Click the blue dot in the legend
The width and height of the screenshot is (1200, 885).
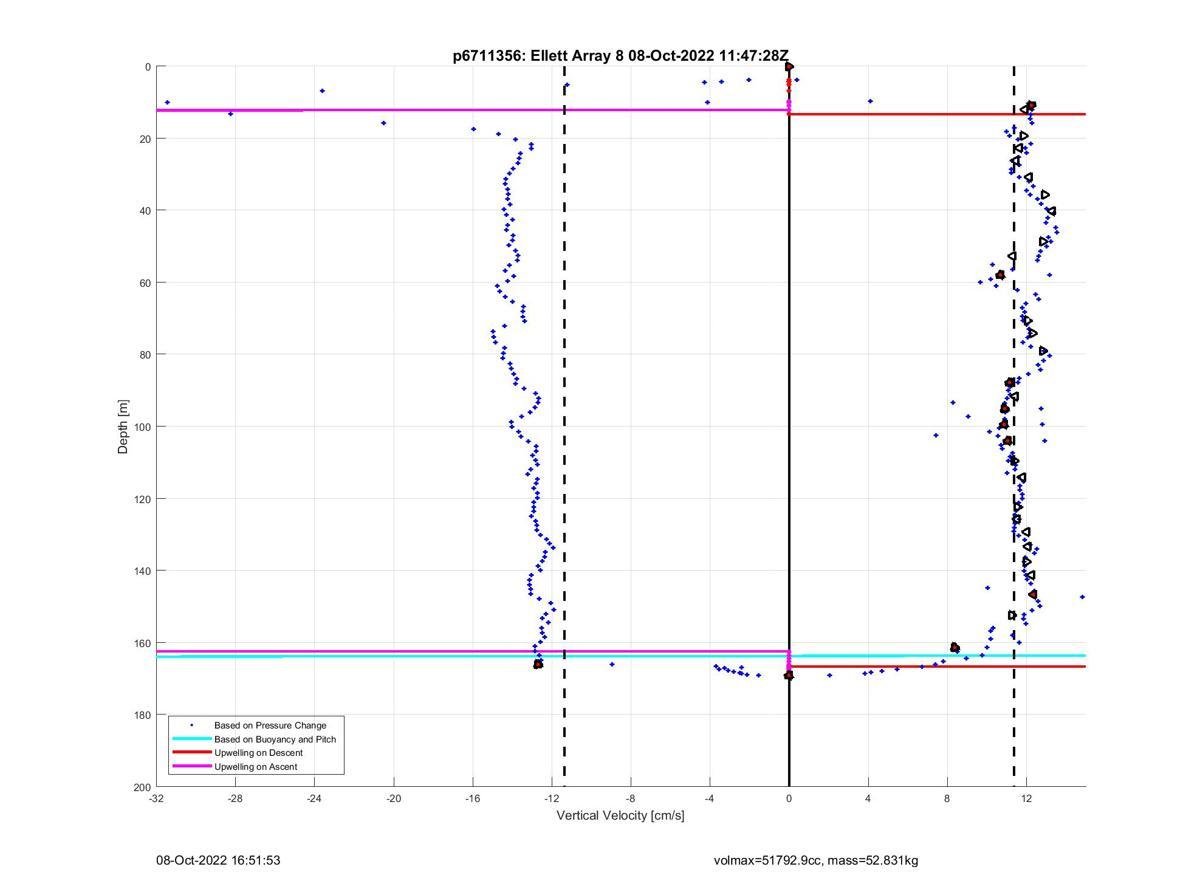191,725
